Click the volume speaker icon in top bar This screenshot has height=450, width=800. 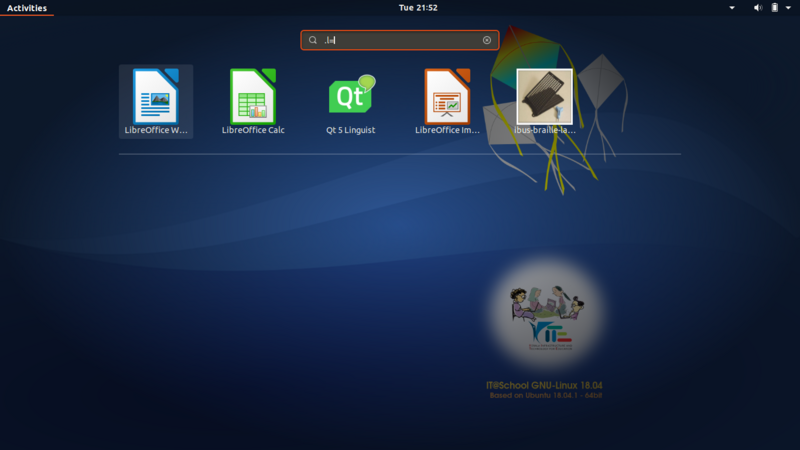(x=758, y=8)
